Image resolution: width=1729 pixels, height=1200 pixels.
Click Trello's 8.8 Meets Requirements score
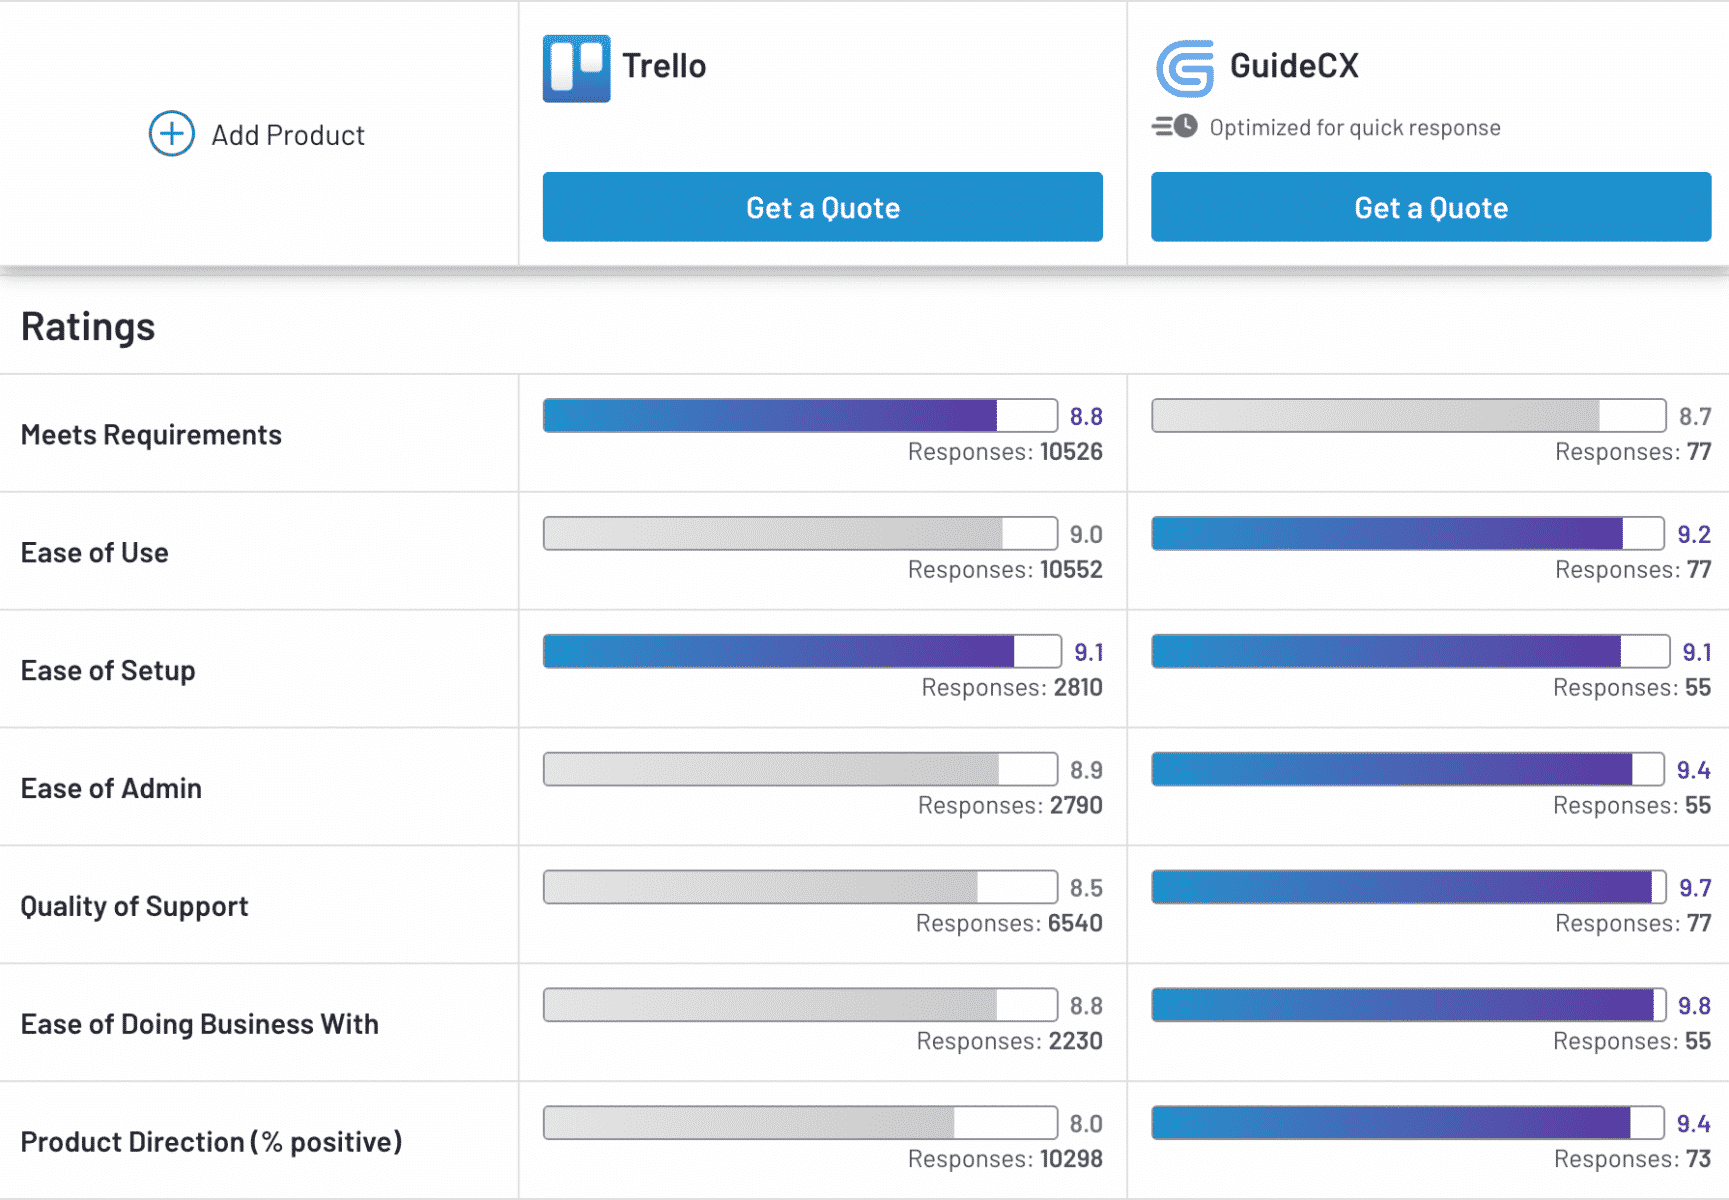point(1086,417)
